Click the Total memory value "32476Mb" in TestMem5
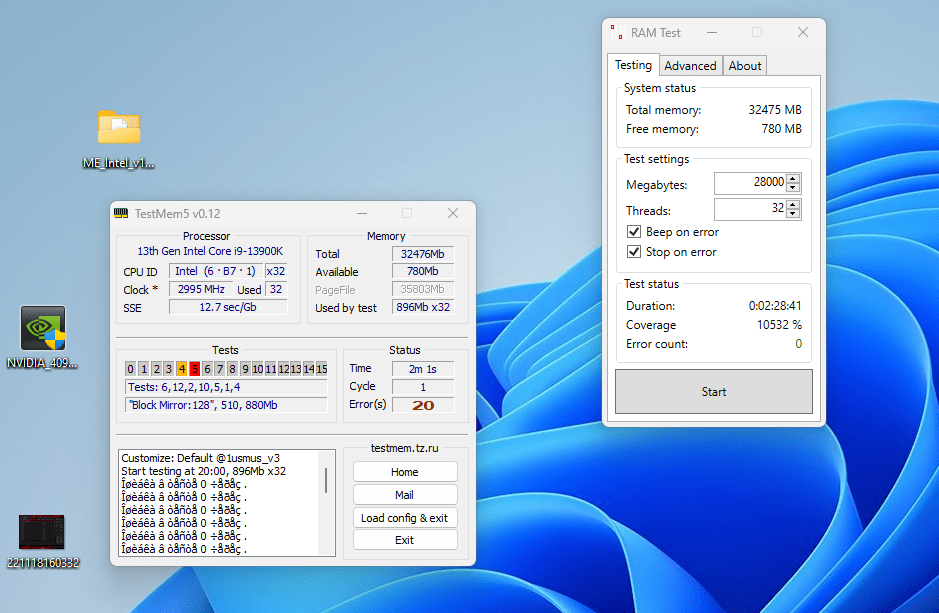 (423, 254)
